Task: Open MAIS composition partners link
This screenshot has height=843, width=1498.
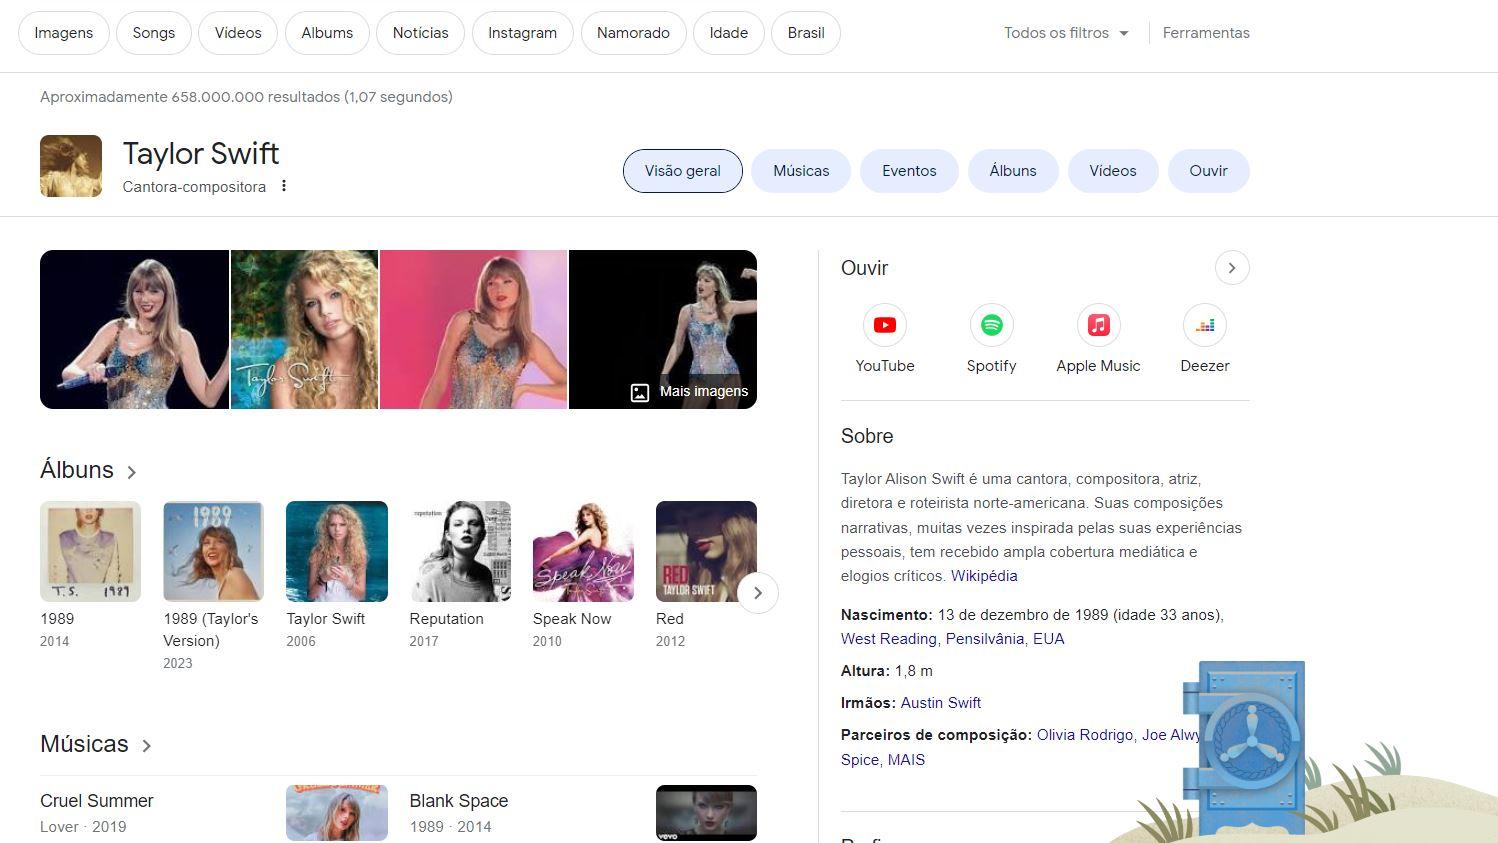Action: pyautogui.click(x=906, y=760)
